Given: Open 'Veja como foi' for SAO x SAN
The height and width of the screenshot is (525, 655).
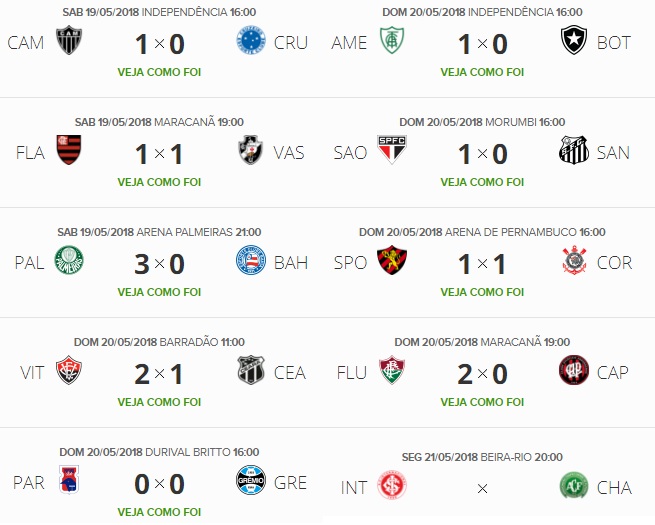Looking at the screenshot, I should (482, 182).
